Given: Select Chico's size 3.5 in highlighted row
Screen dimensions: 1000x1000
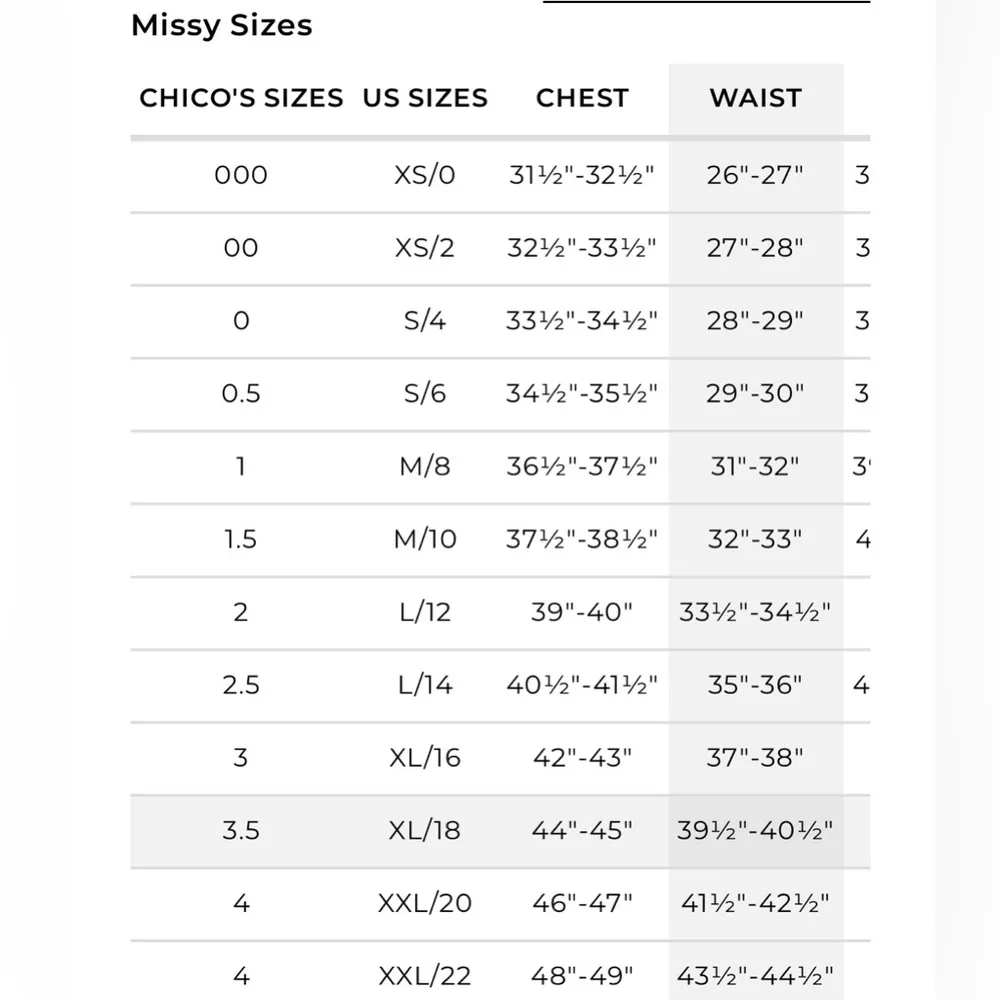Looking at the screenshot, I should pos(241,831).
